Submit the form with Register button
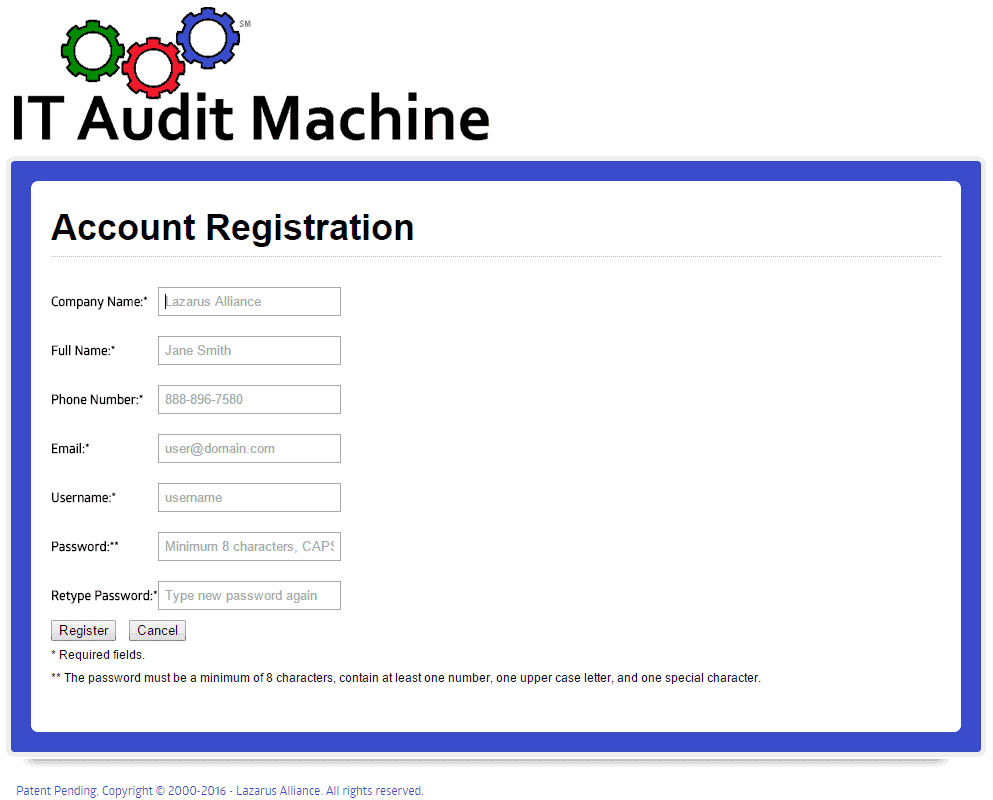 [x=84, y=631]
